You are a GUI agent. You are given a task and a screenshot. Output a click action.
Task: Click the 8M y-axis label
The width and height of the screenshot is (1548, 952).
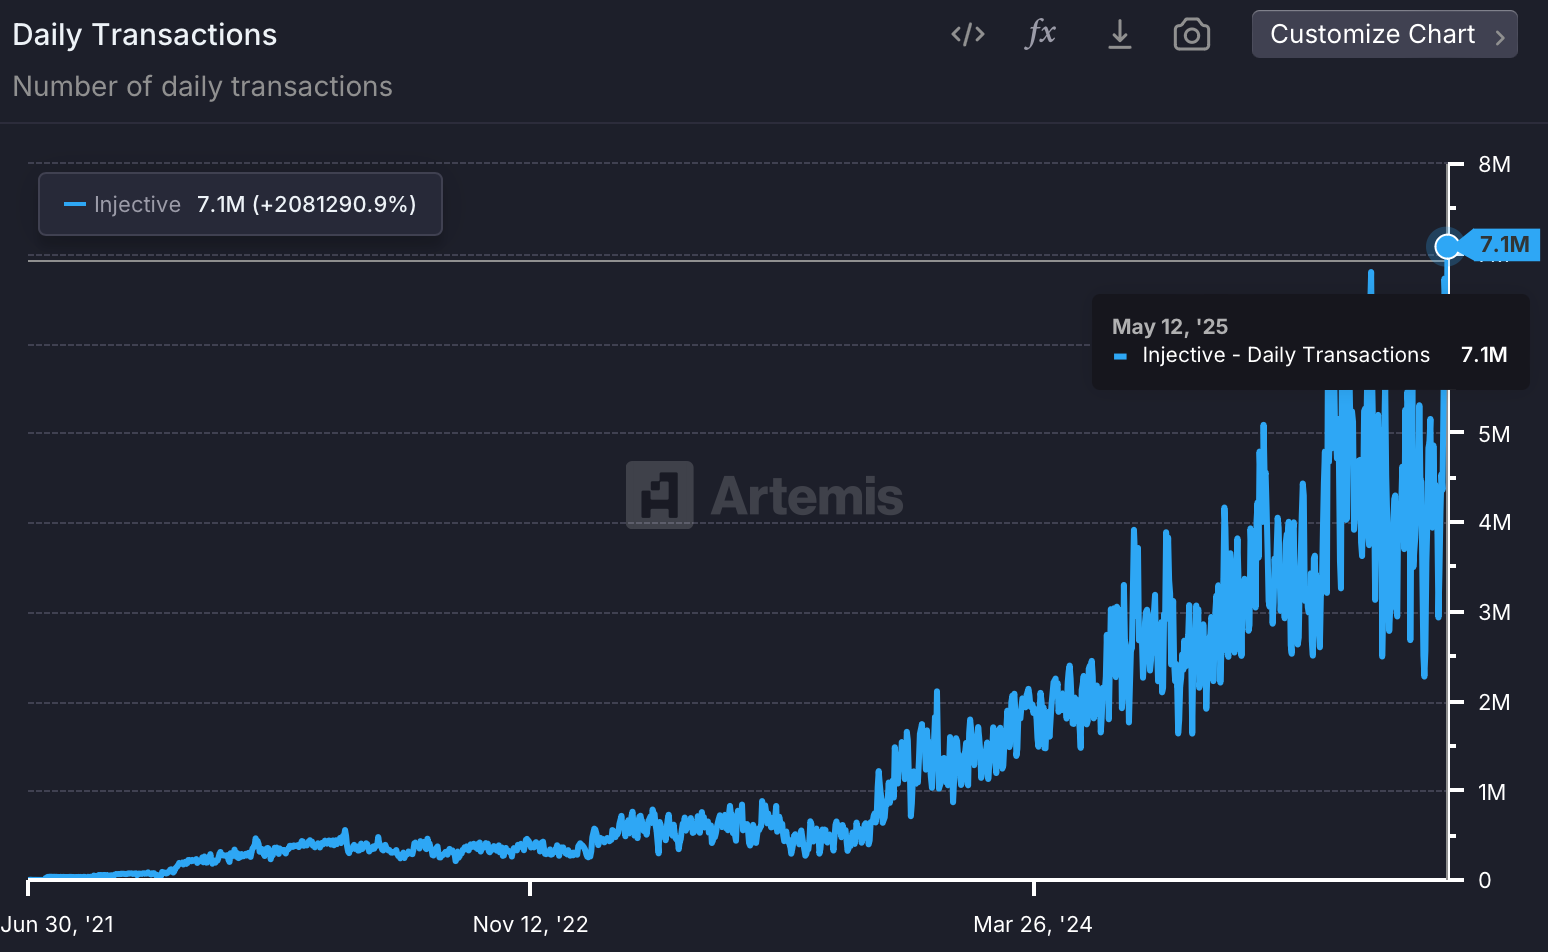click(1494, 164)
